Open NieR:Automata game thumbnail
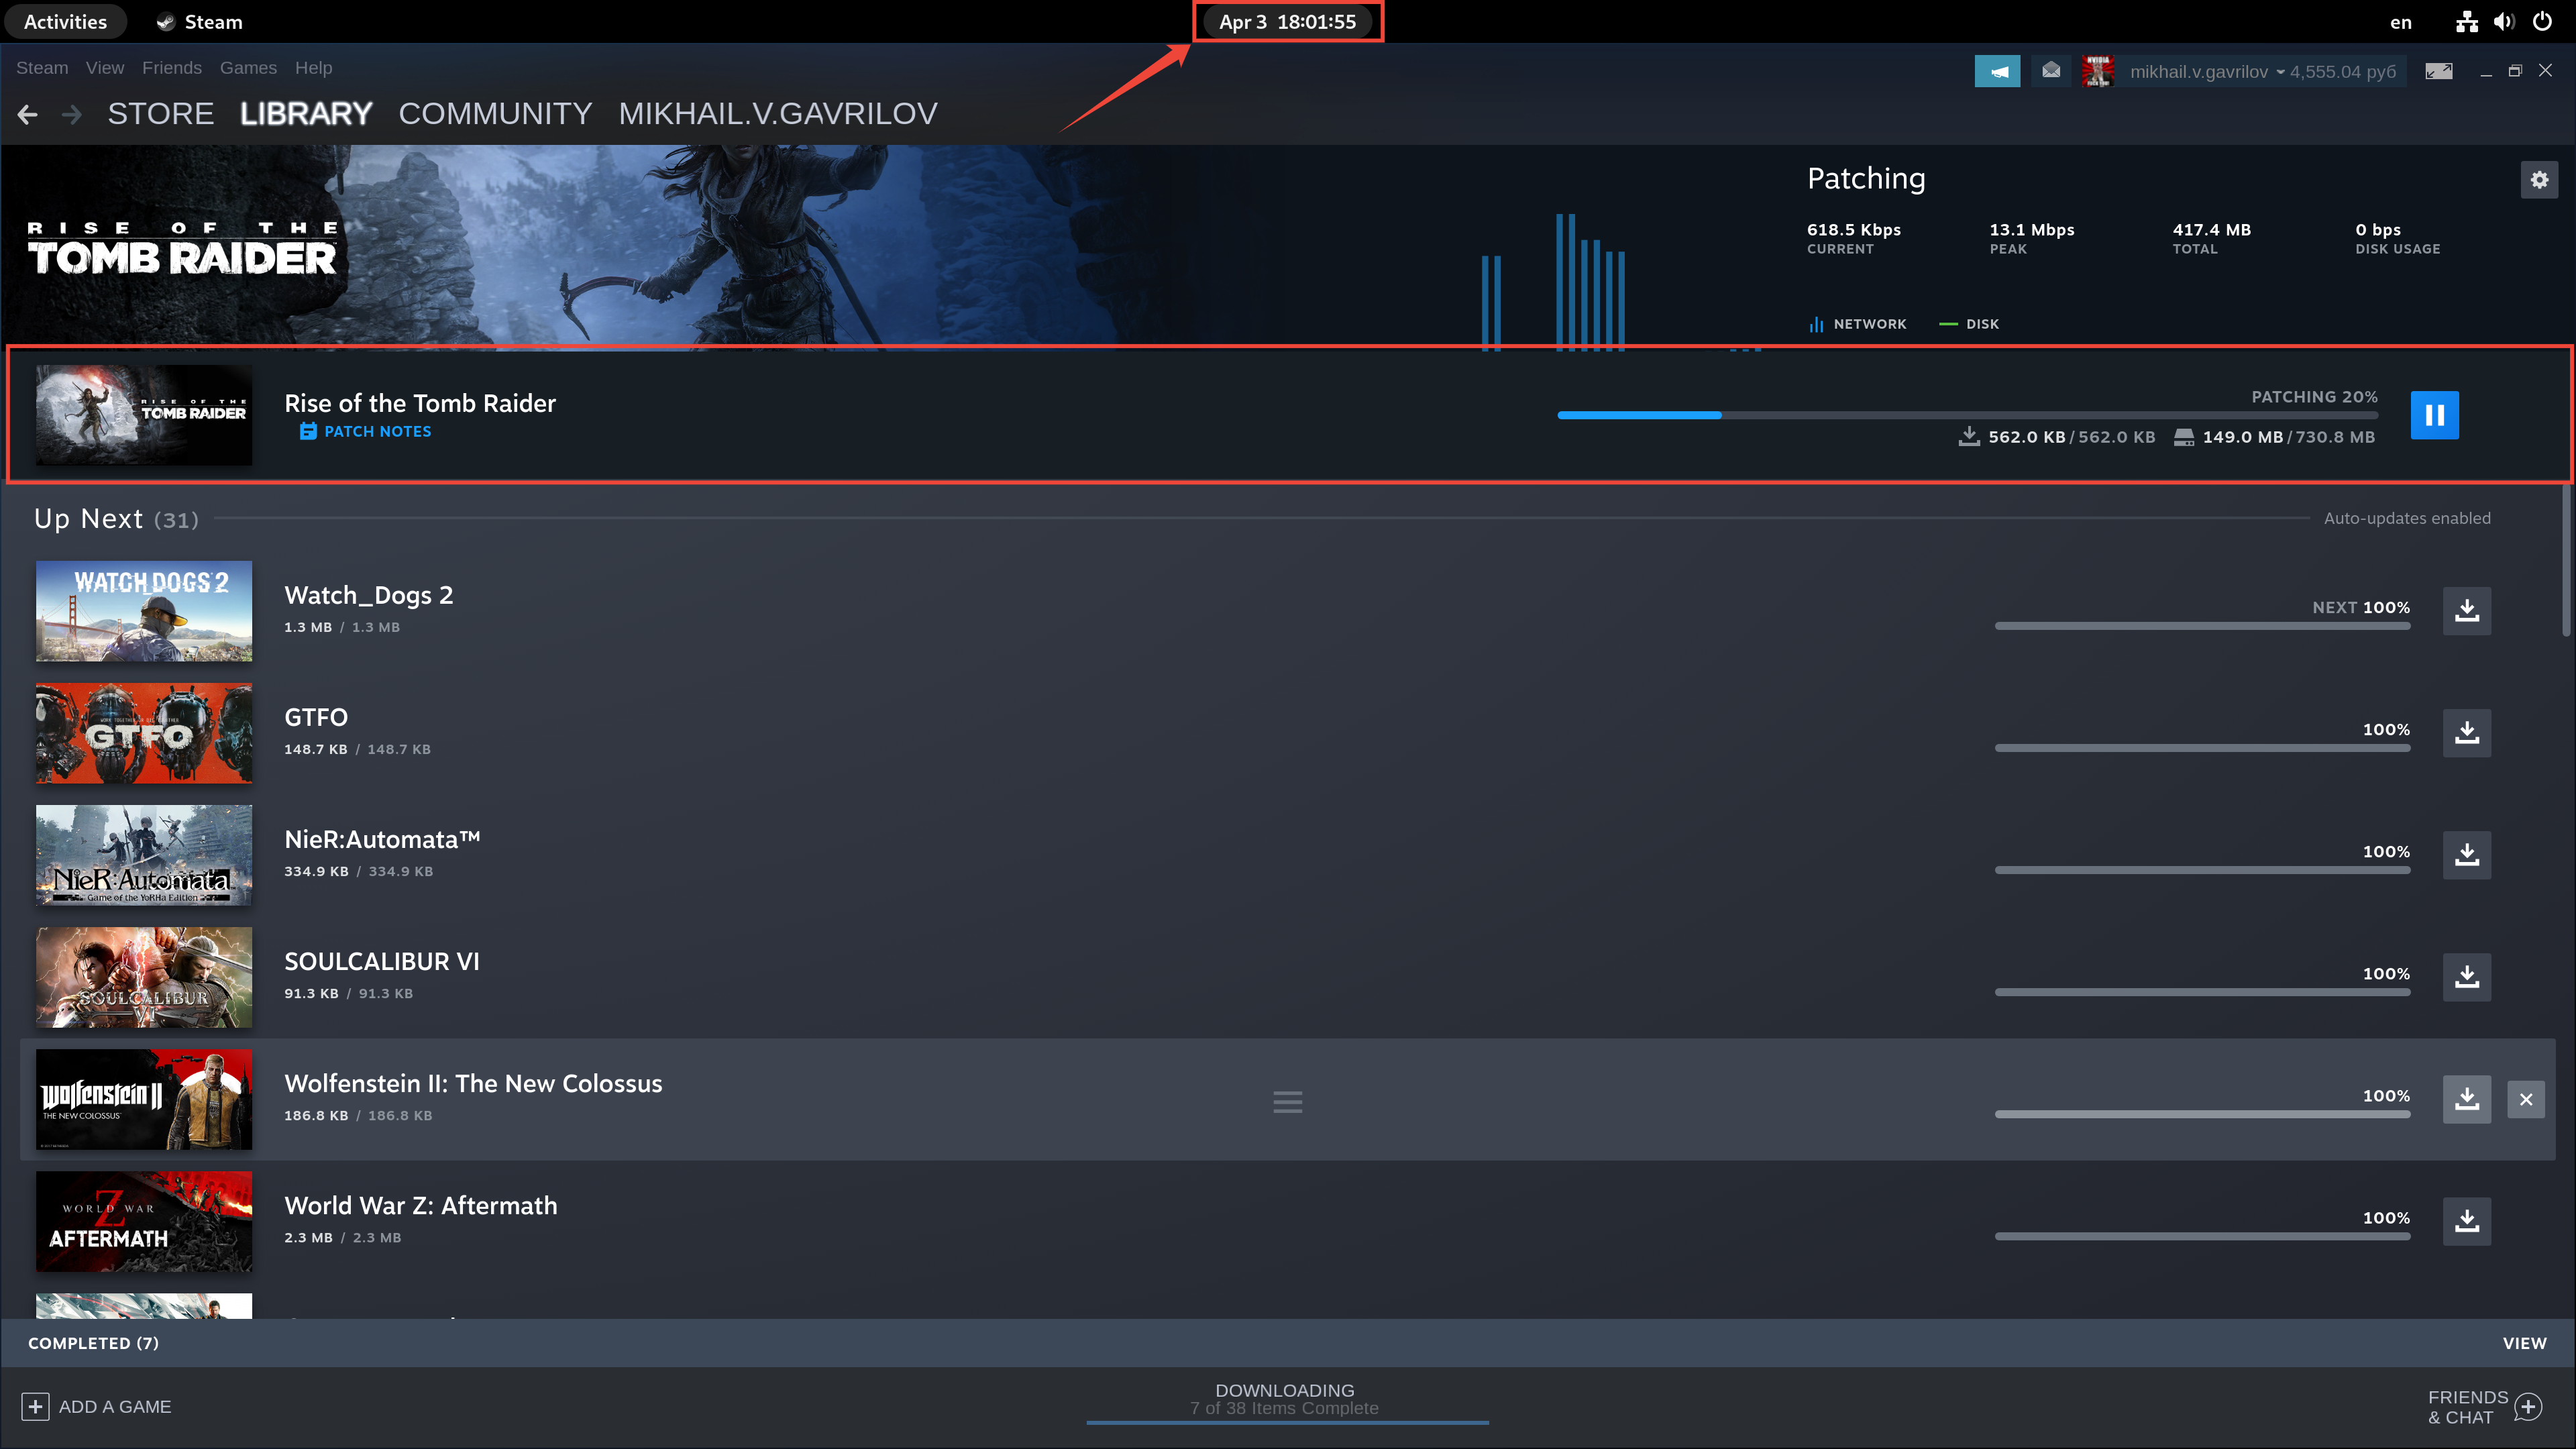 coord(144,855)
